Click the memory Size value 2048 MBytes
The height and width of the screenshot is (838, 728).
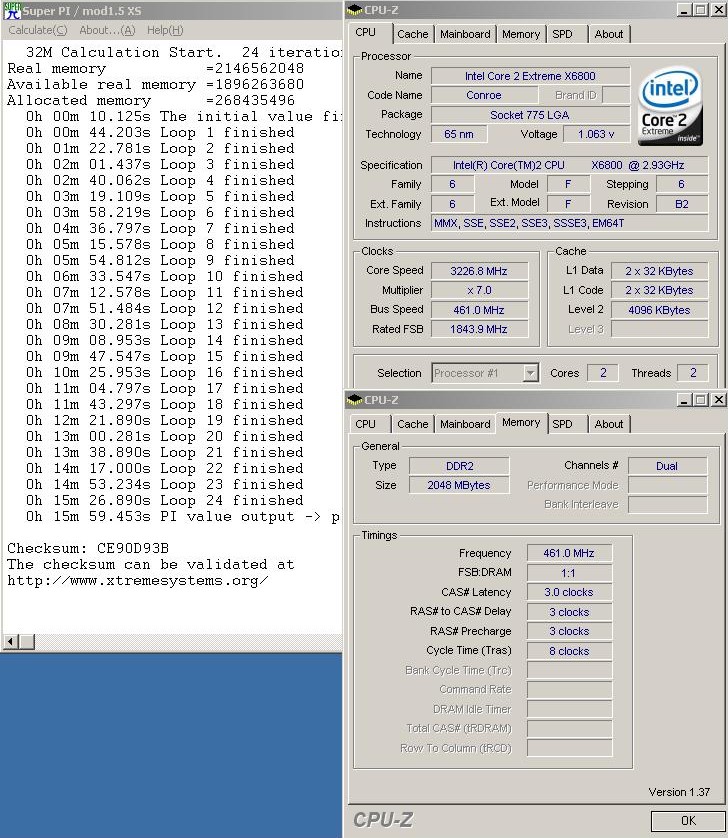click(459, 485)
